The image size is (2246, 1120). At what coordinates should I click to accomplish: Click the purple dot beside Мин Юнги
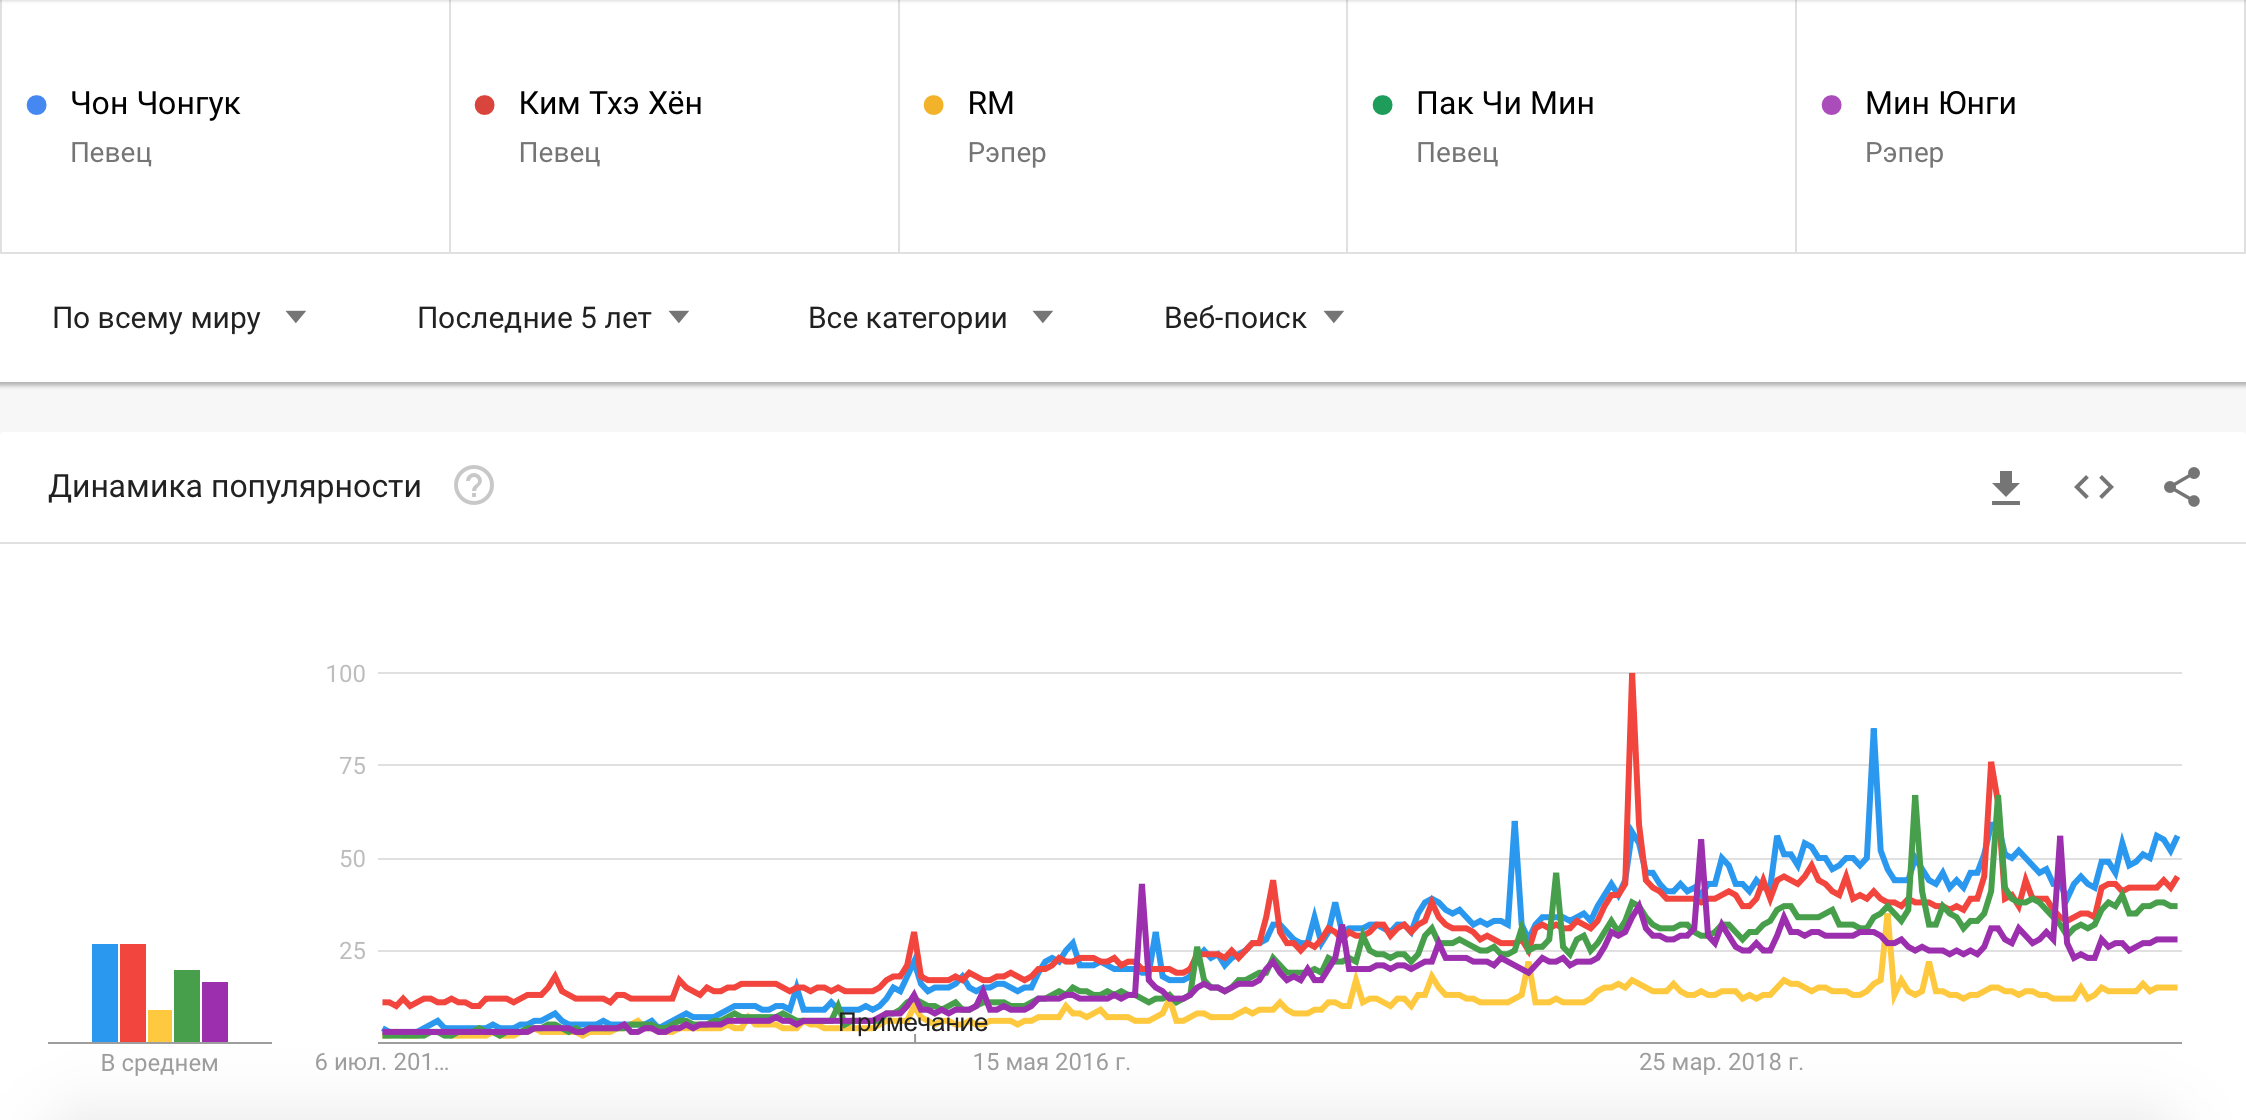[x=1832, y=105]
